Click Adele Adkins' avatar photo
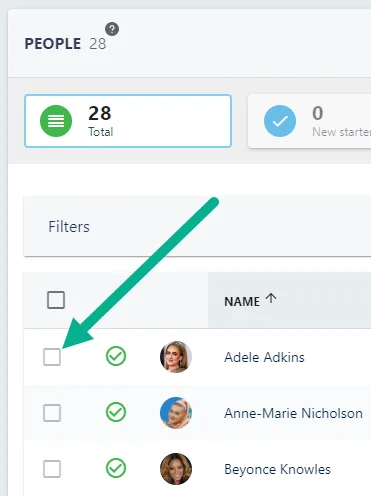 [176, 357]
